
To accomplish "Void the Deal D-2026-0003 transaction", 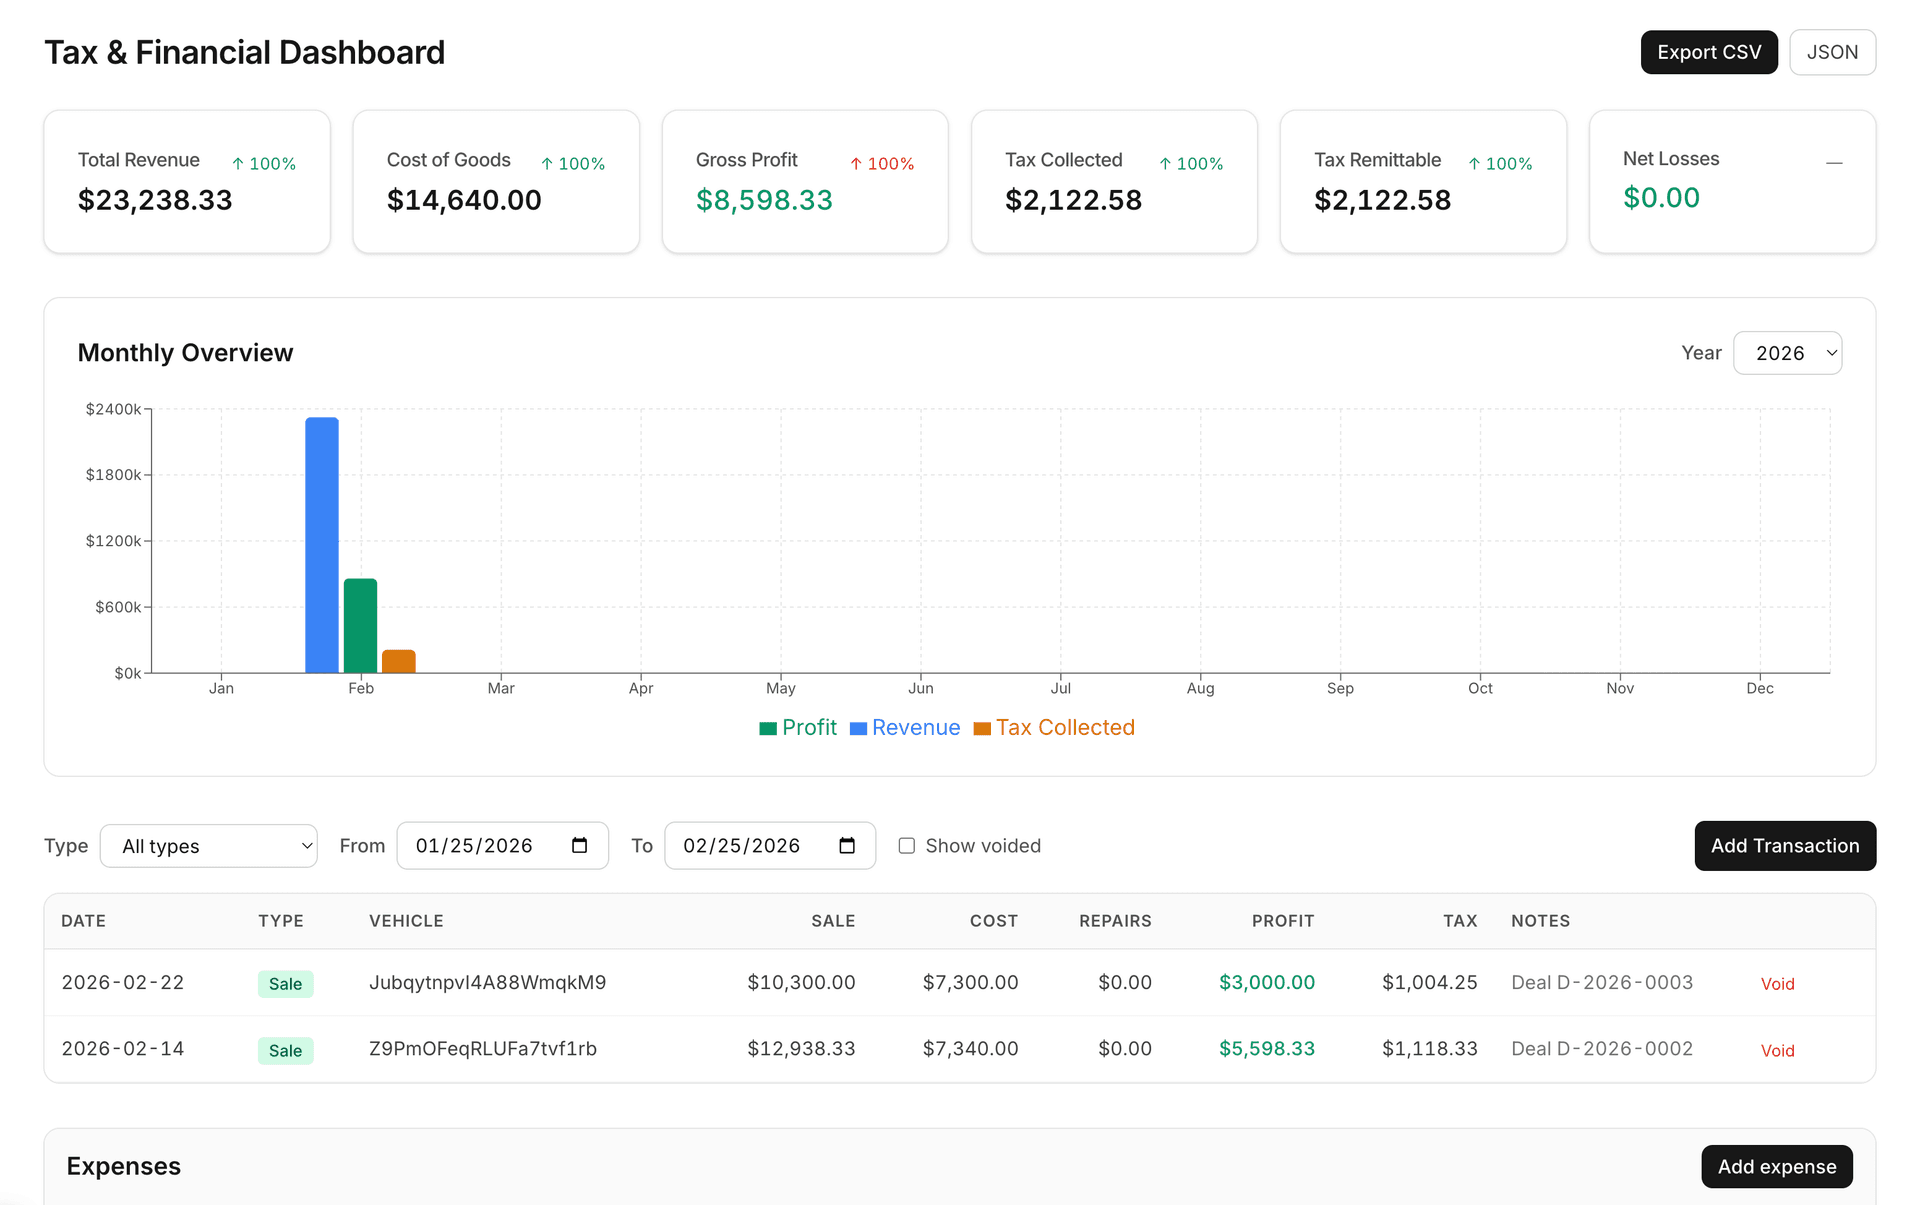I will click(x=1777, y=984).
